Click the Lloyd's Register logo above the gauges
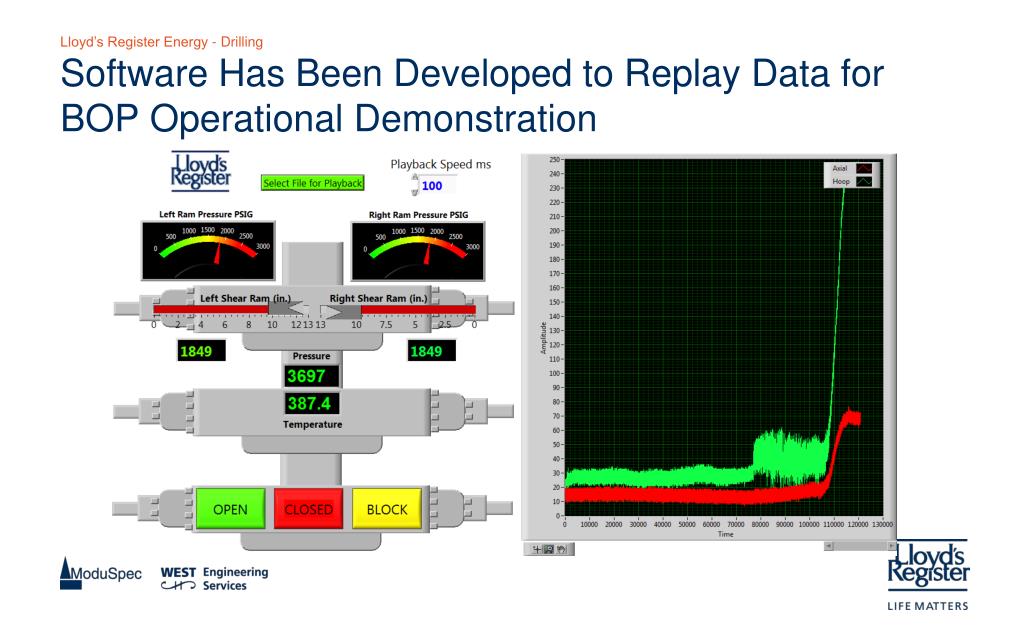 pyautogui.click(x=200, y=172)
